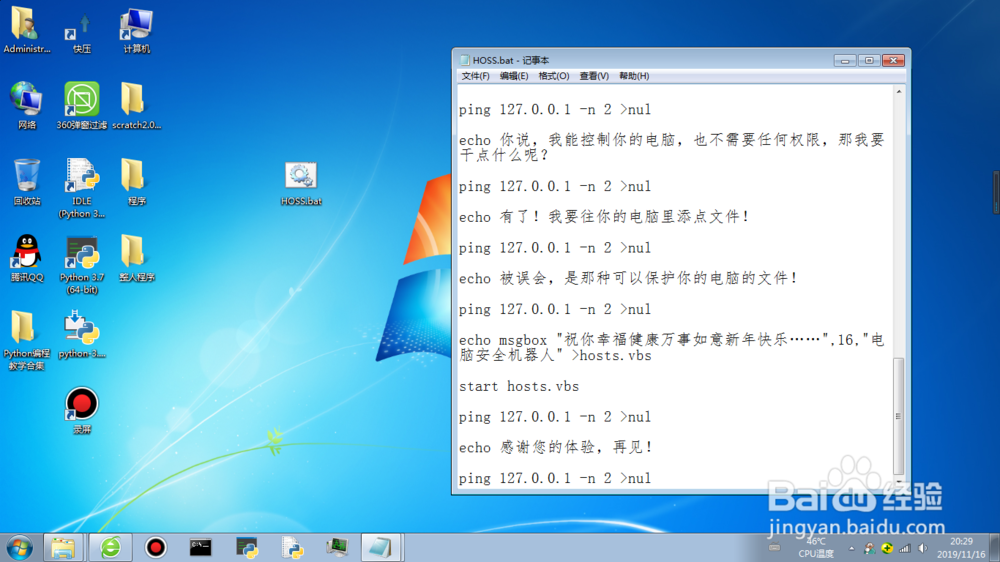1000x562 pixels.
Task: Click the text 'echo msgbox' in Notepad
Action: coord(503,340)
